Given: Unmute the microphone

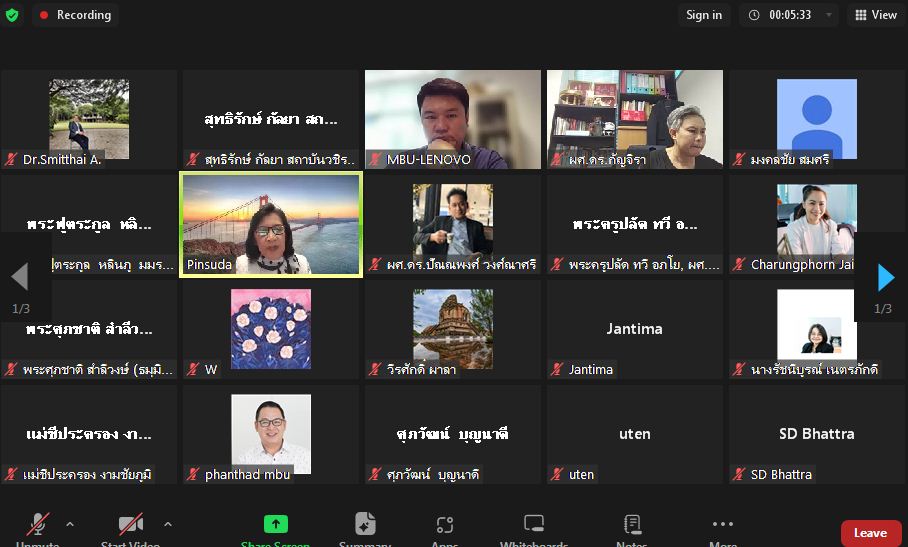Looking at the screenshot, I should 38,526.
